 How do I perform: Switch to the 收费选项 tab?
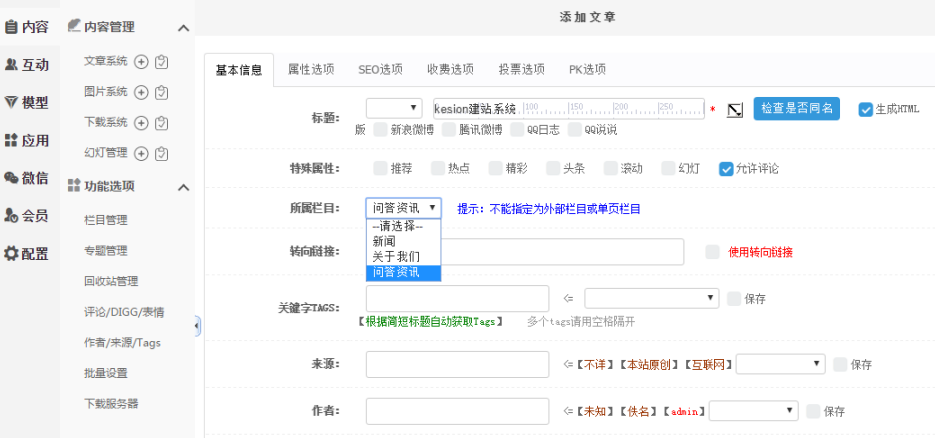[450, 69]
